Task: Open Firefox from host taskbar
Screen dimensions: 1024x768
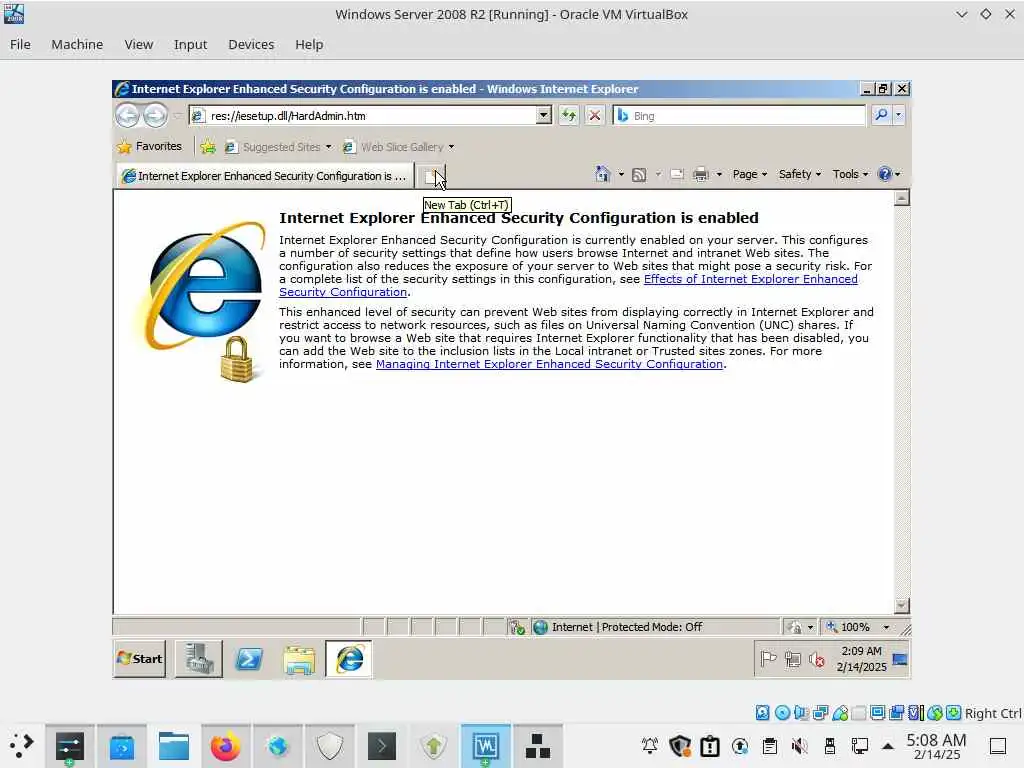Action: 225,746
